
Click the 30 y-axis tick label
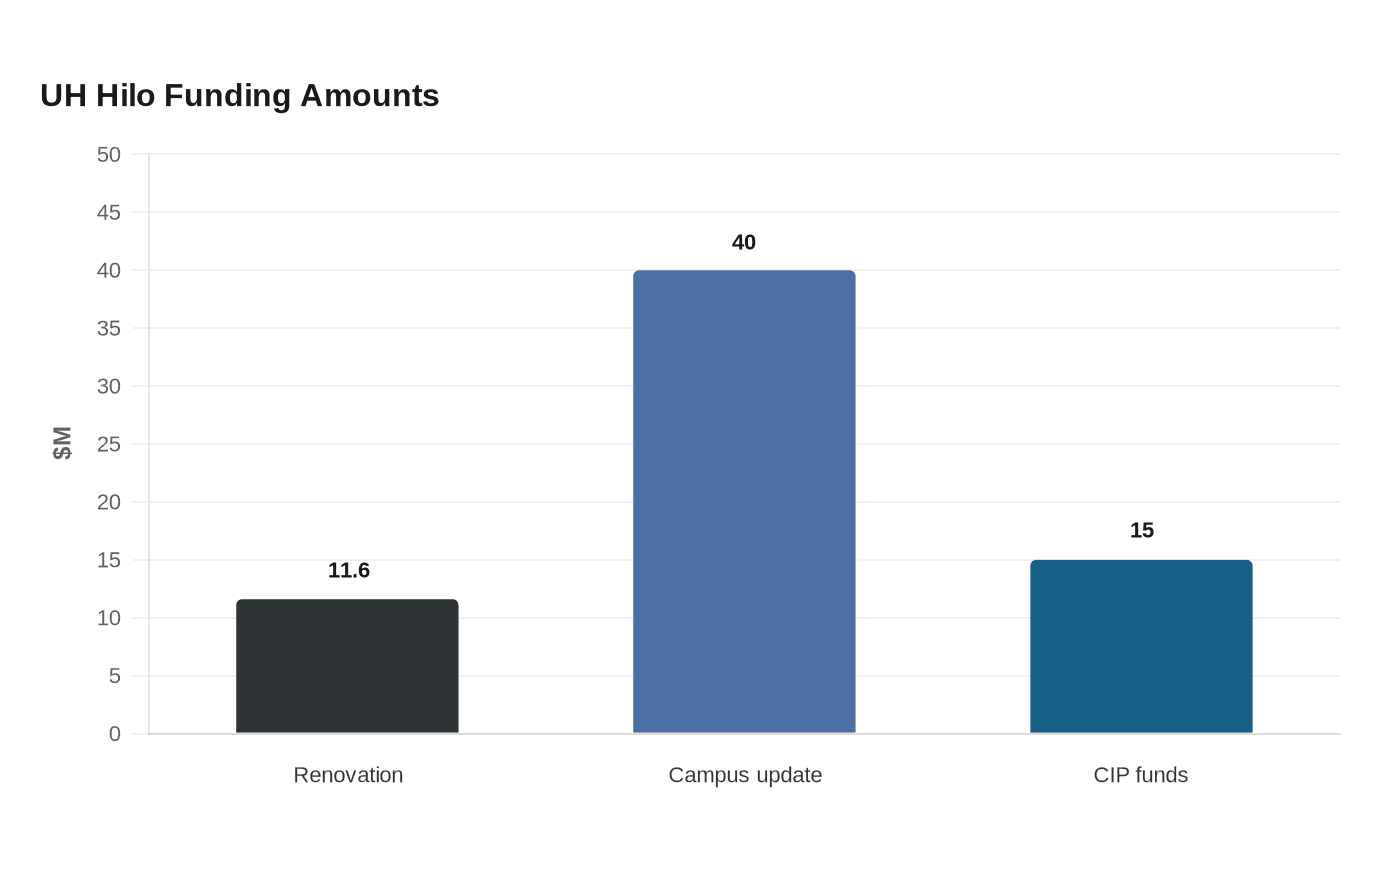(109, 386)
